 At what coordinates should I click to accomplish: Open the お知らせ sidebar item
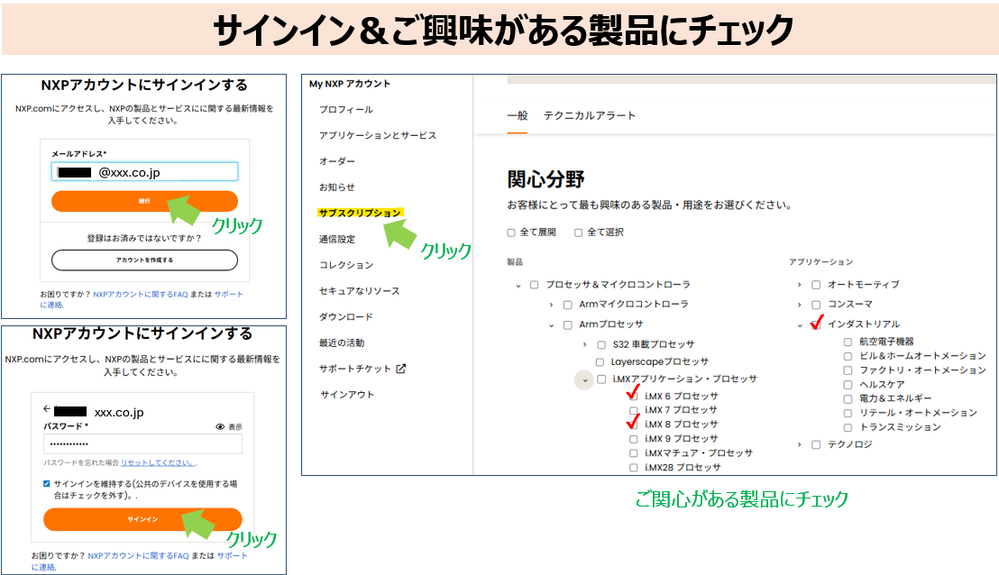[337, 187]
